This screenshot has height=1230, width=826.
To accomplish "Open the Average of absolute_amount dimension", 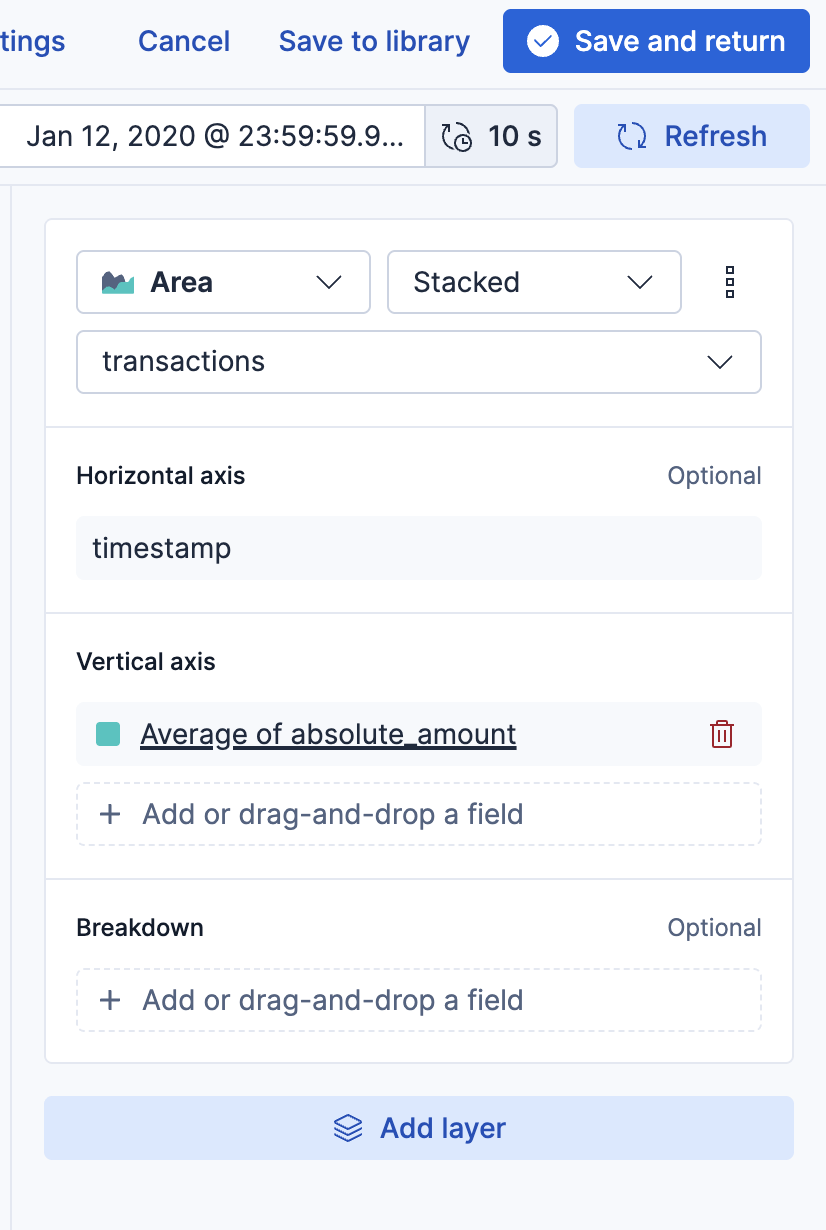I will point(328,735).
